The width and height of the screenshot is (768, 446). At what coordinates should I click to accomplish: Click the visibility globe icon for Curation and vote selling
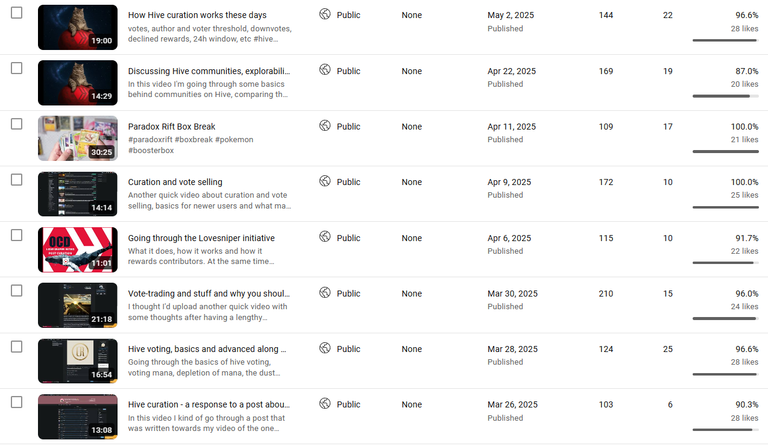pos(325,181)
